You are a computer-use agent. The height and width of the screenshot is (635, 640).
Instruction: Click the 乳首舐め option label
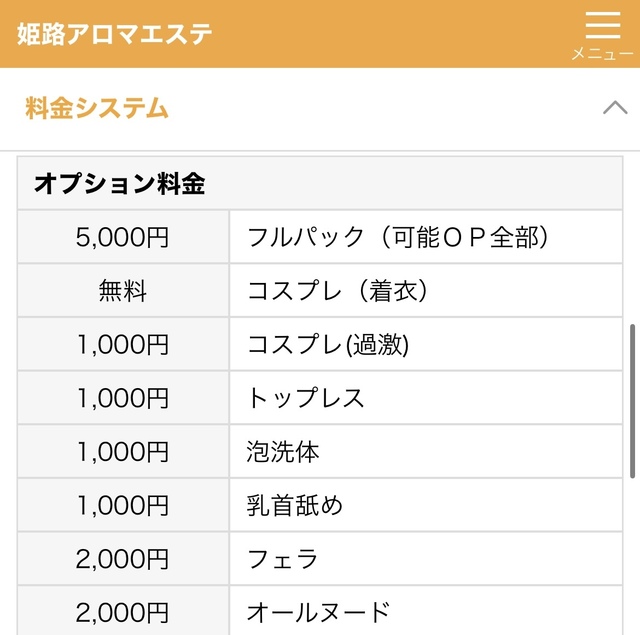tap(294, 506)
